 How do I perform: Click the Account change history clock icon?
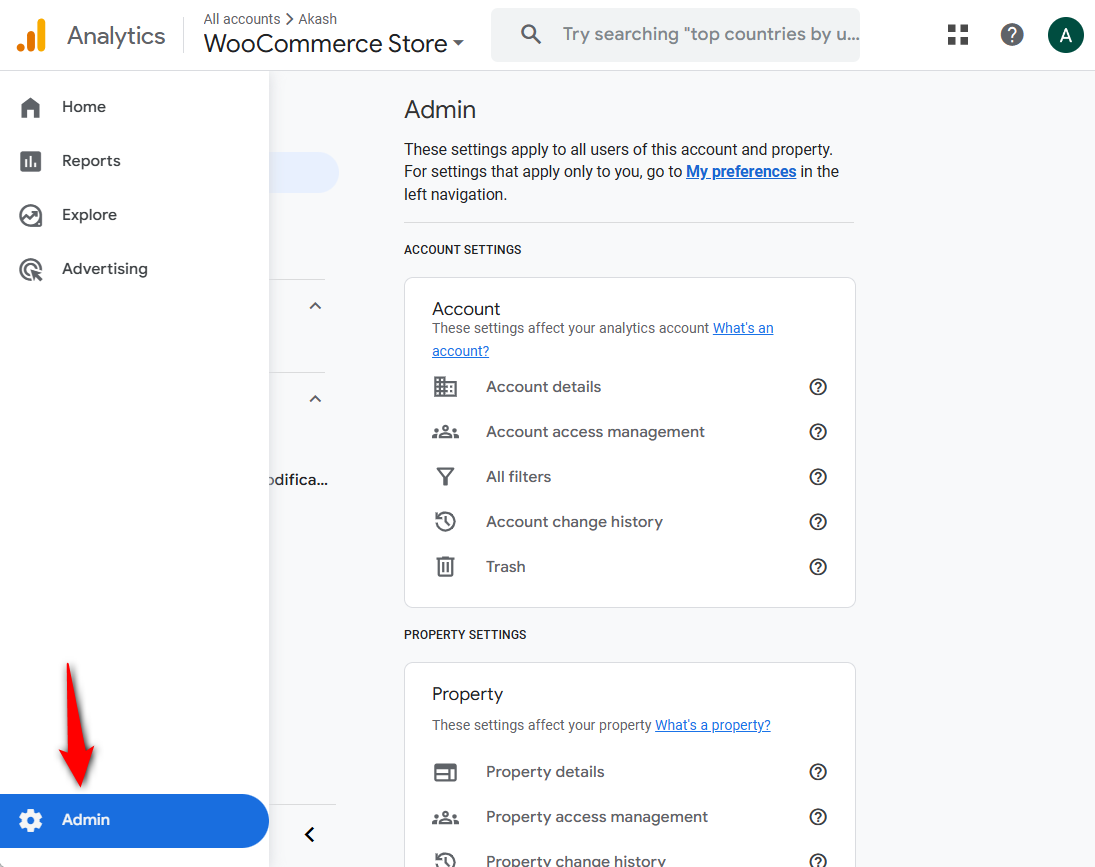point(446,521)
